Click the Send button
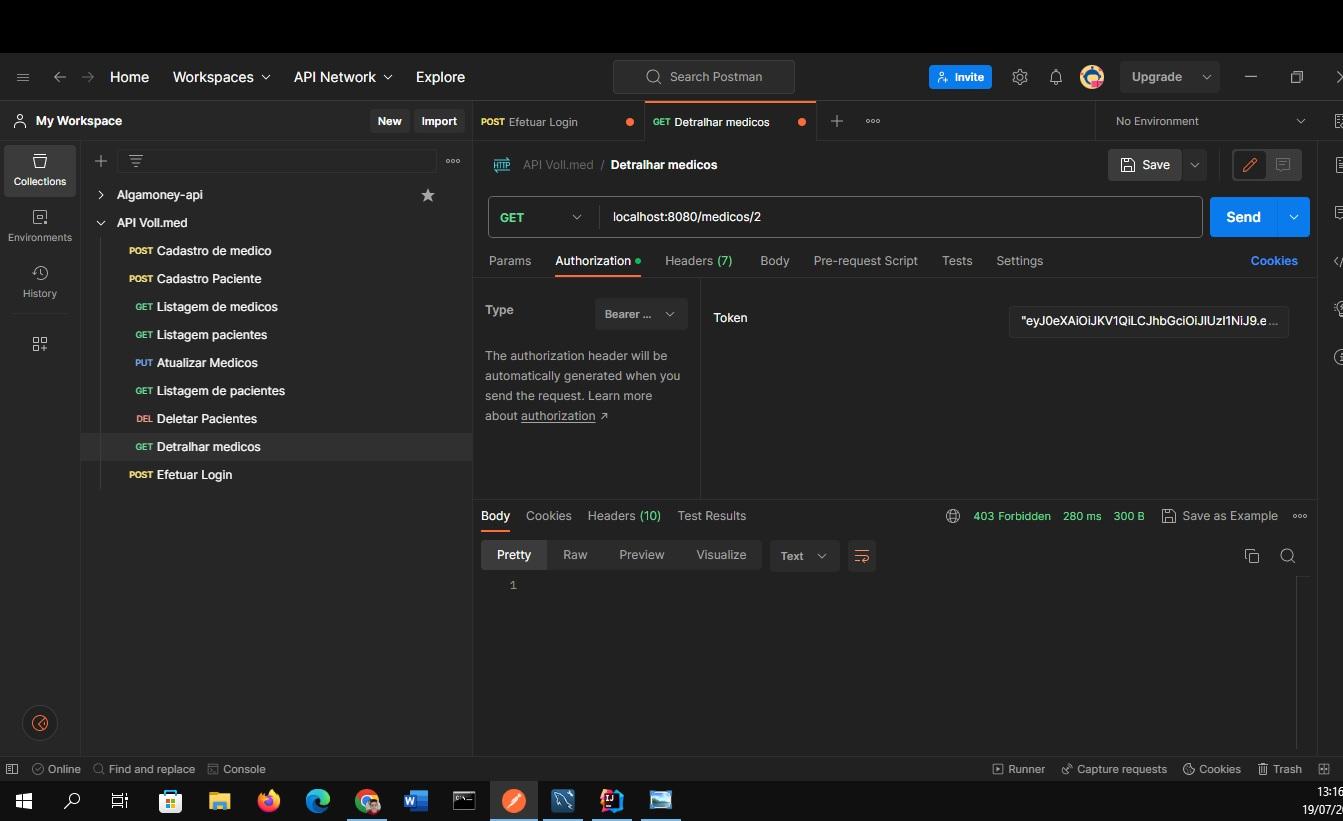Screen dimensions: 1343x821 (1244, 217)
